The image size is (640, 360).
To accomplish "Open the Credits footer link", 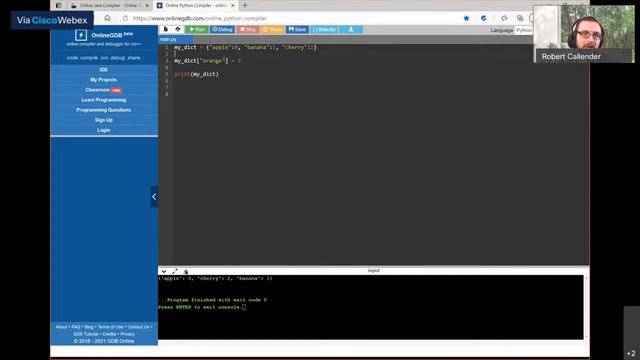I will (109, 334).
